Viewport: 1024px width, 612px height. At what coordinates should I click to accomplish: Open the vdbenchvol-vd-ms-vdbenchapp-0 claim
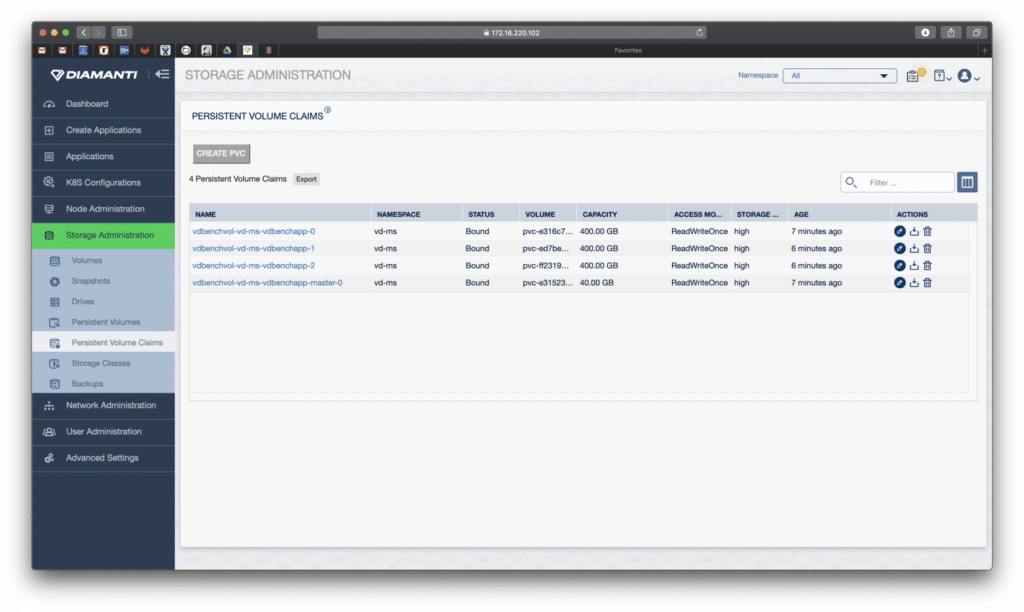(x=253, y=231)
